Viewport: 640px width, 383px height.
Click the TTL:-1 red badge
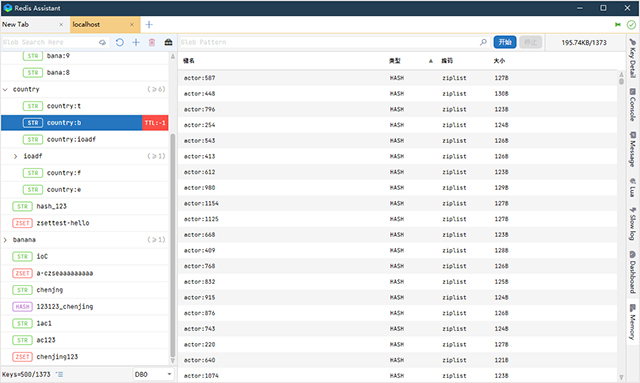coord(155,123)
